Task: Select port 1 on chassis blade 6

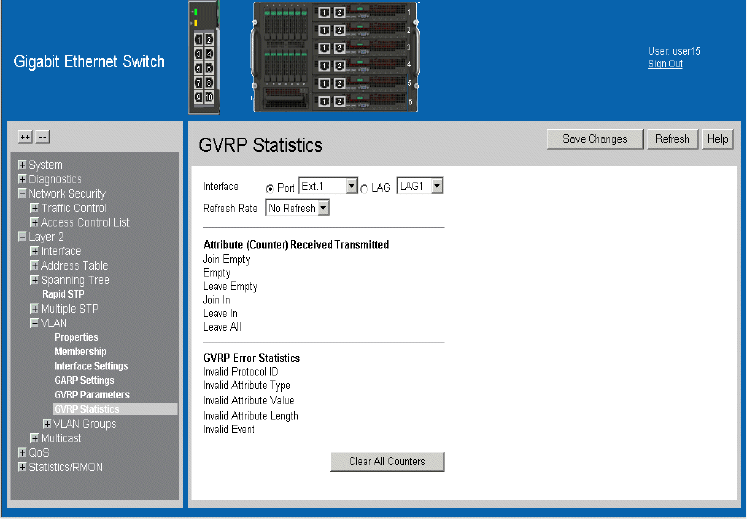Action: (324, 100)
